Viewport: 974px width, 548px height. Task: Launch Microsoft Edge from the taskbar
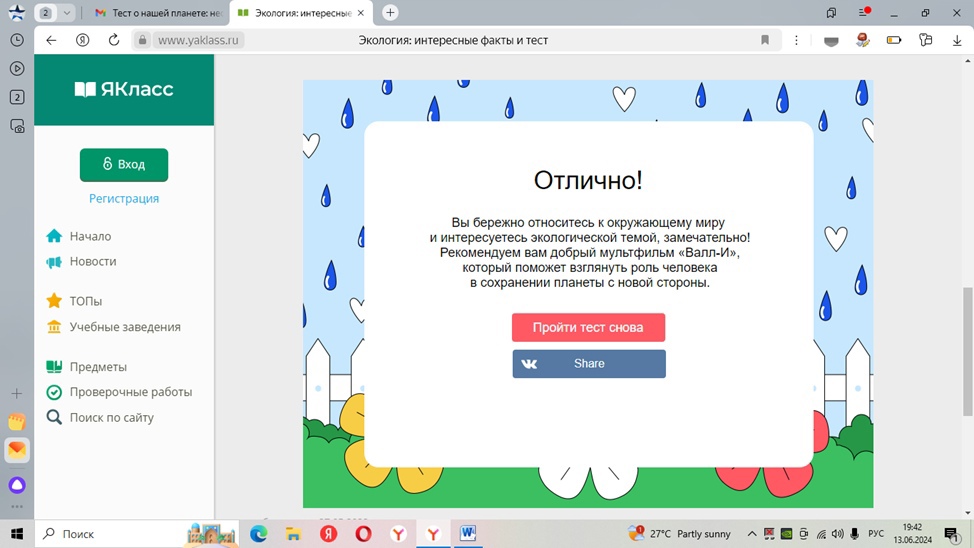point(258,534)
